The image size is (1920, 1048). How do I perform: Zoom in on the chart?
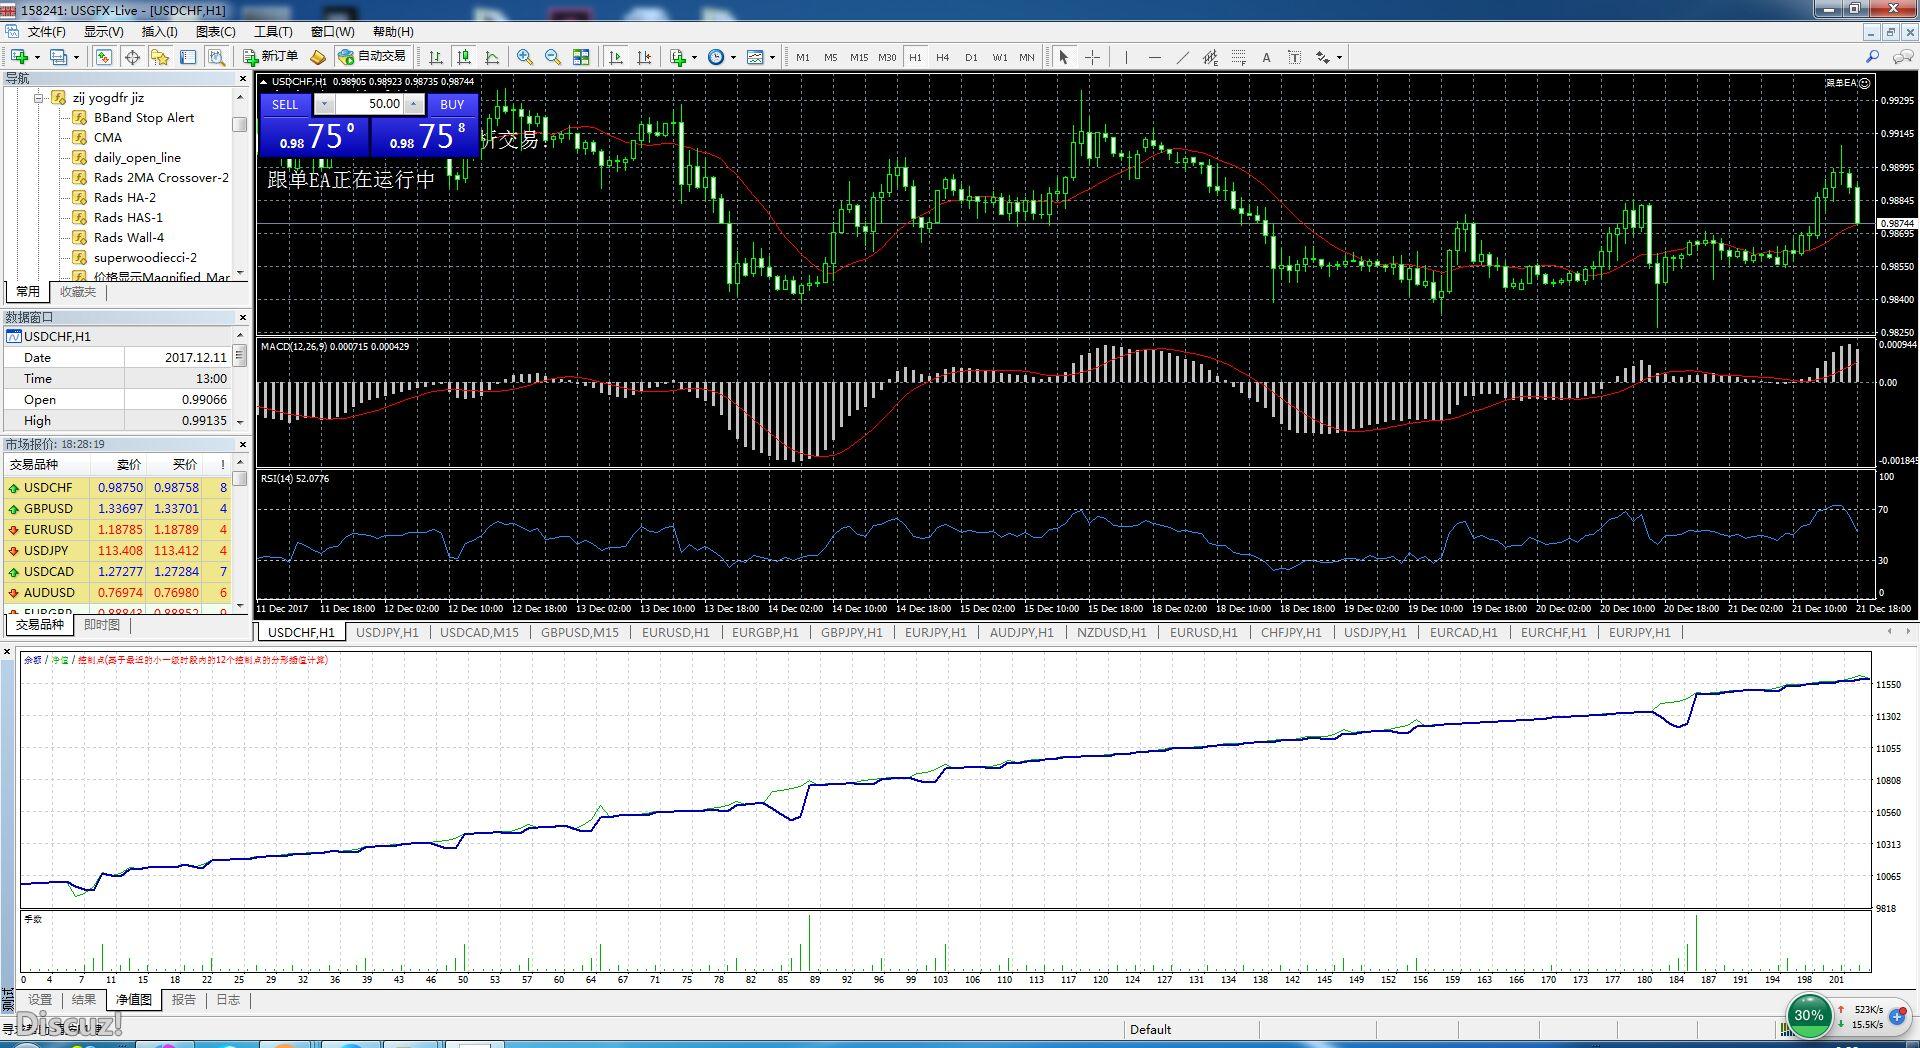[x=524, y=57]
